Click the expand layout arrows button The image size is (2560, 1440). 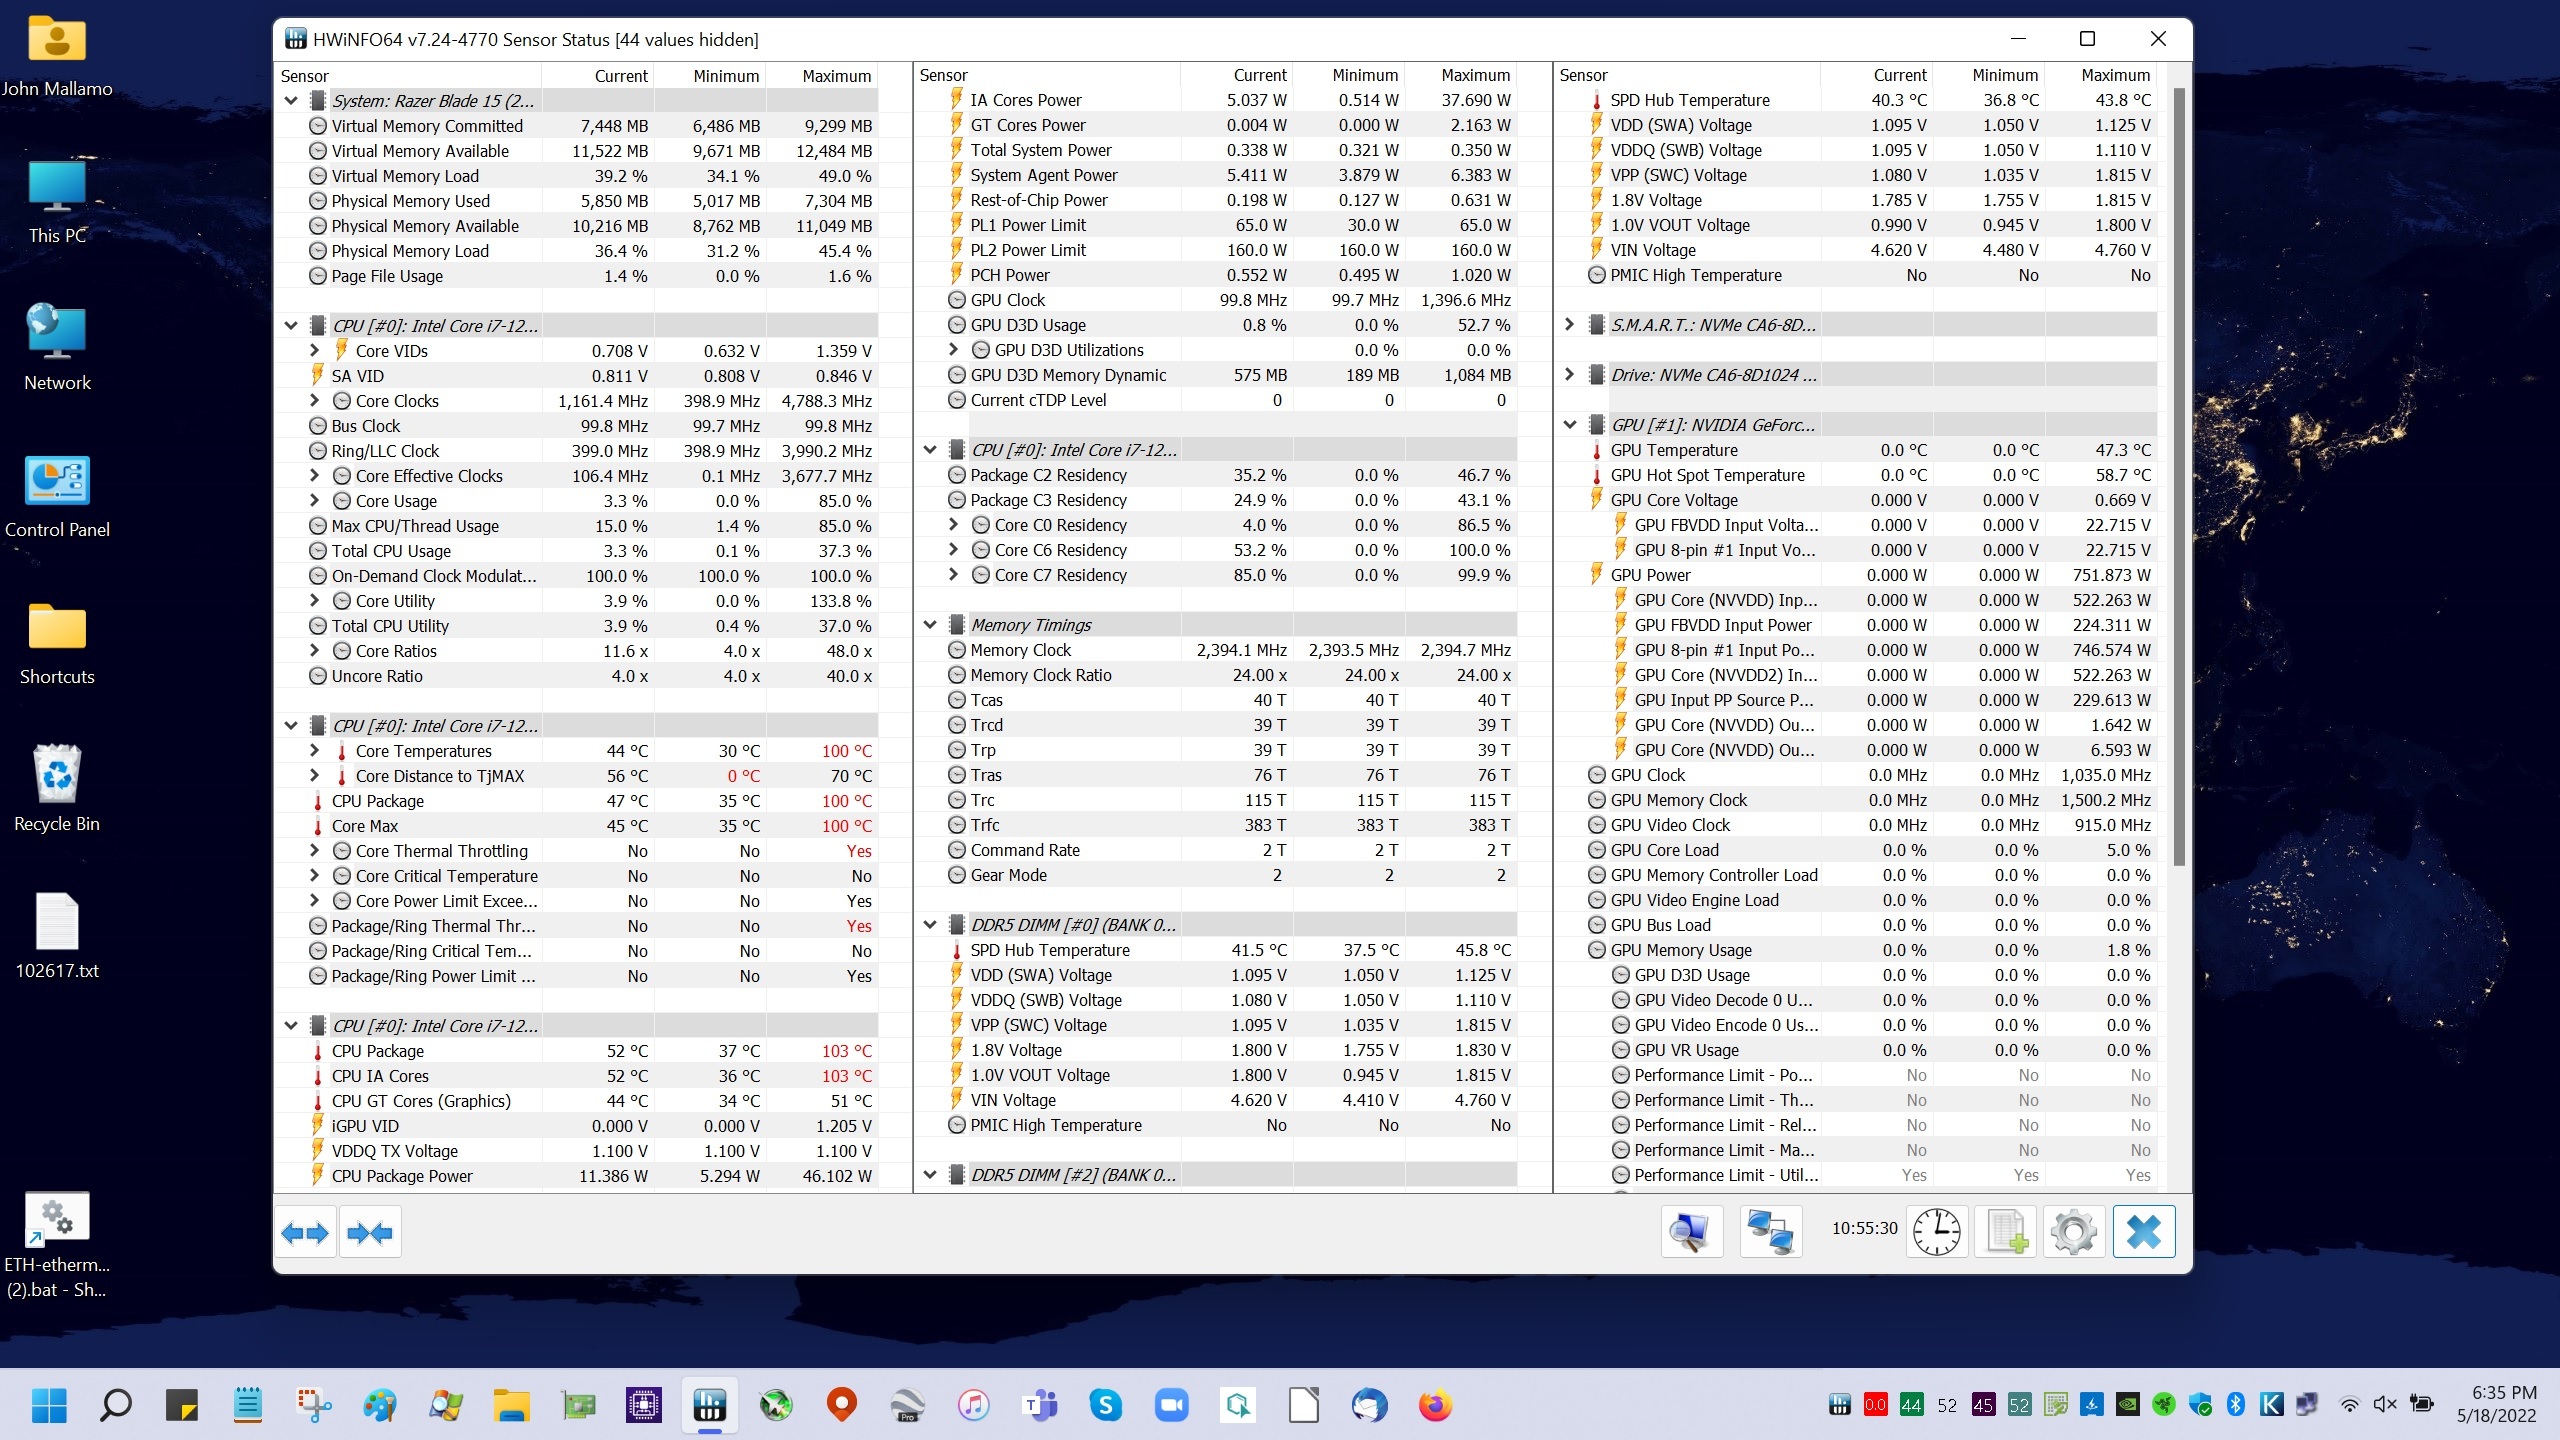(305, 1232)
